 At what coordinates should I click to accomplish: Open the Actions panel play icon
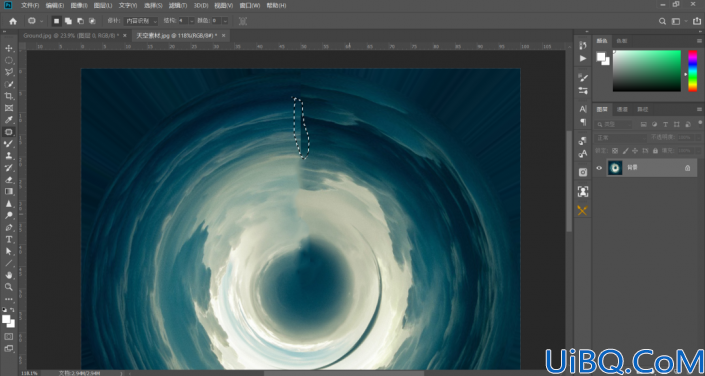tap(583, 58)
